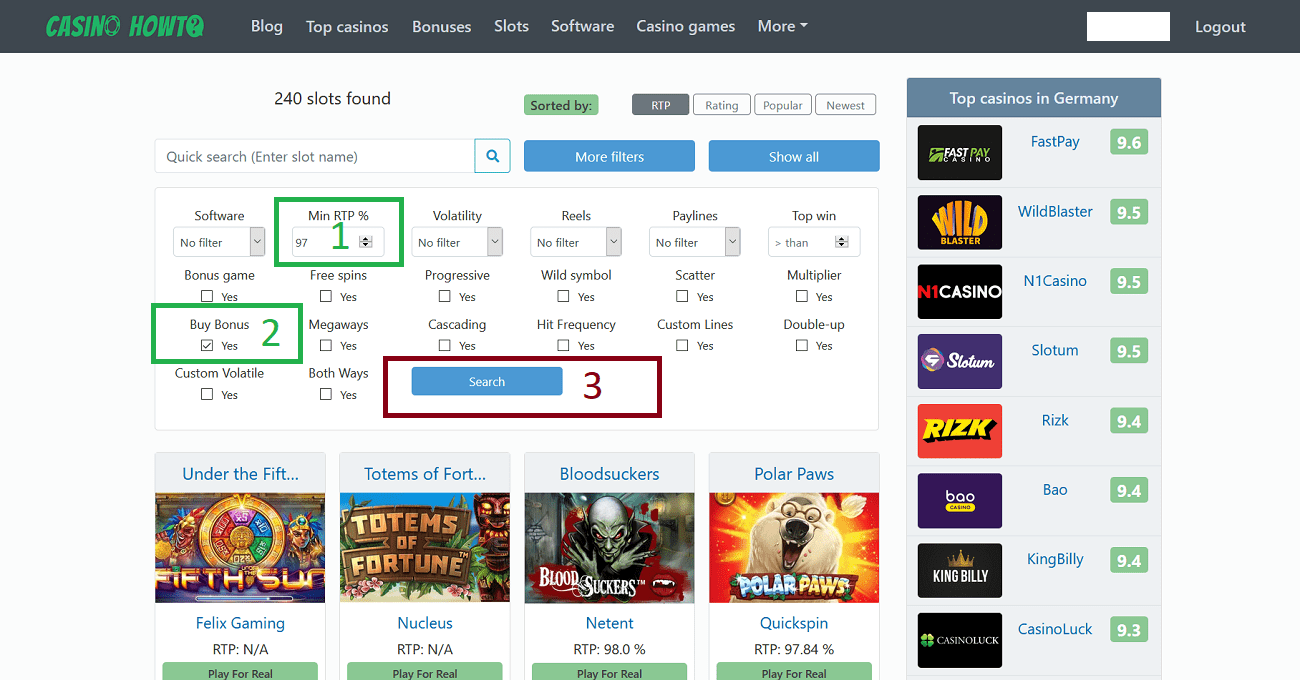Expand the More menu in navbar
This screenshot has width=1300, height=680.
pos(783,26)
